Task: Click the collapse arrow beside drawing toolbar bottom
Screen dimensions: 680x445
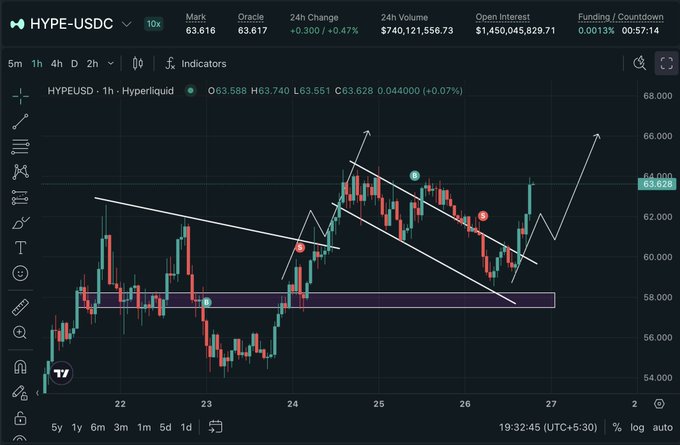Action: (x=38, y=393)
